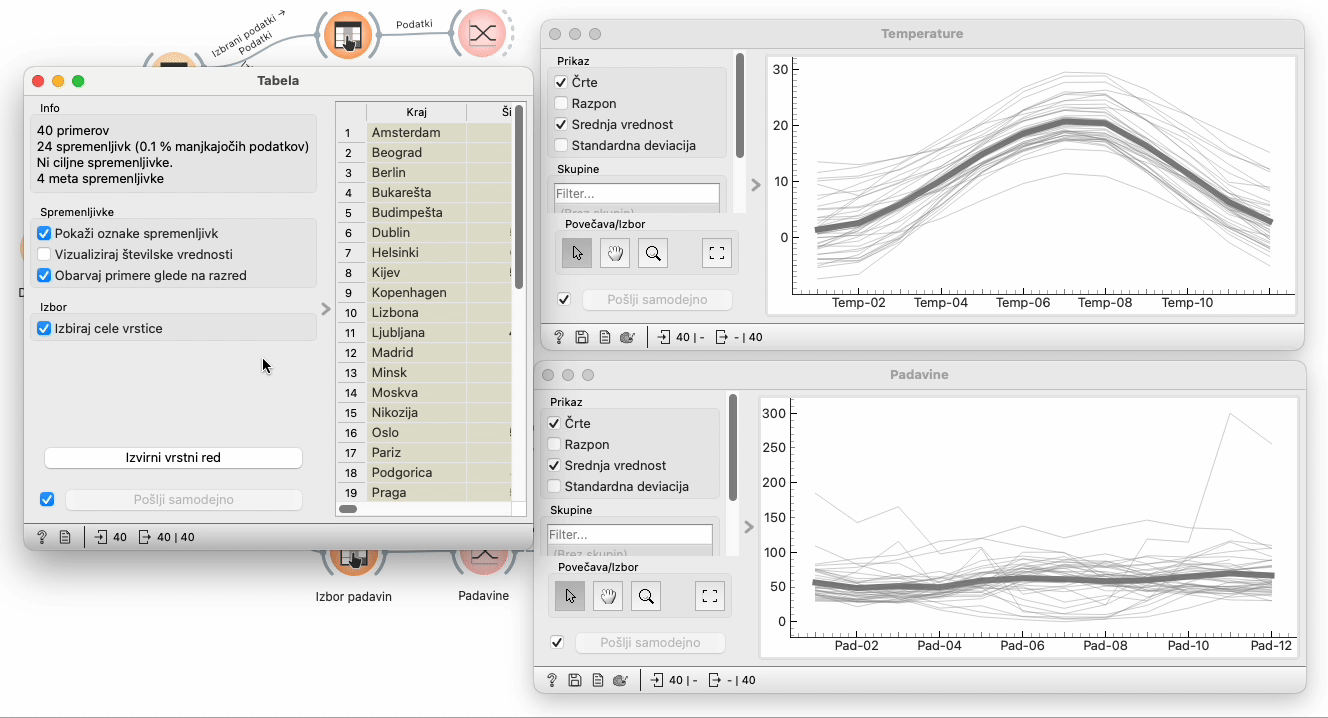1328x718 pixels.
Task: Select the arrow selection tool in Temperature window
Action: (577, 254)
